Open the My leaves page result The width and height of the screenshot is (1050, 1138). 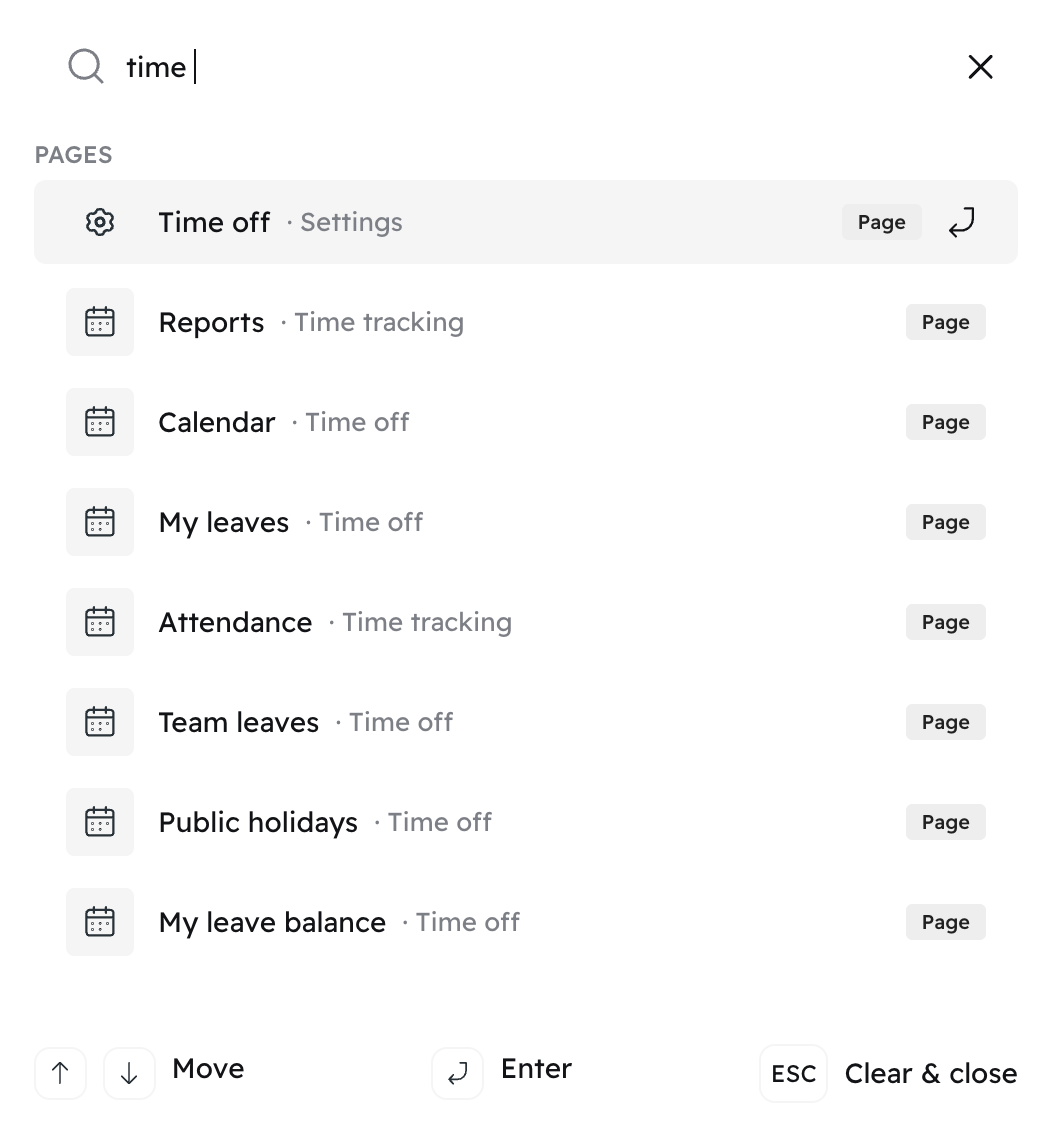pos(526,523)
